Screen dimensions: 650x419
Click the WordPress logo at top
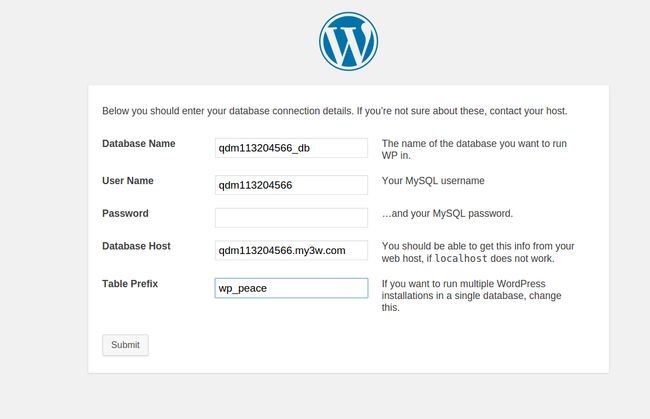(x=348, y=41)
